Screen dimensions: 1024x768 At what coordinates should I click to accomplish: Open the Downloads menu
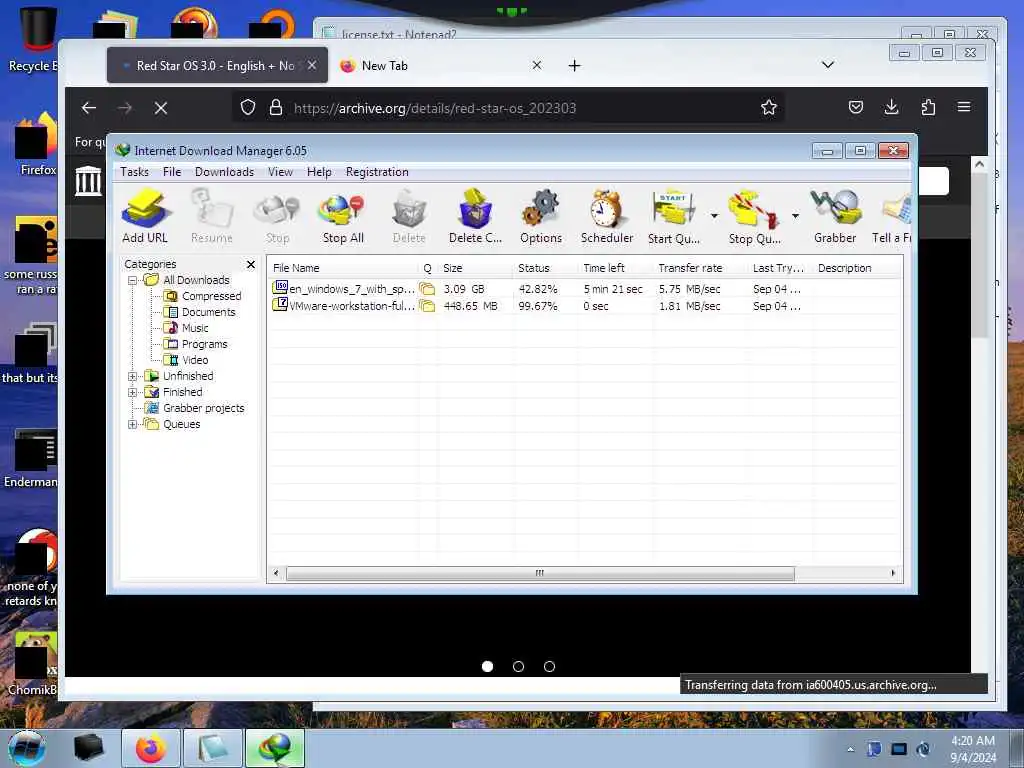(224, 172)
